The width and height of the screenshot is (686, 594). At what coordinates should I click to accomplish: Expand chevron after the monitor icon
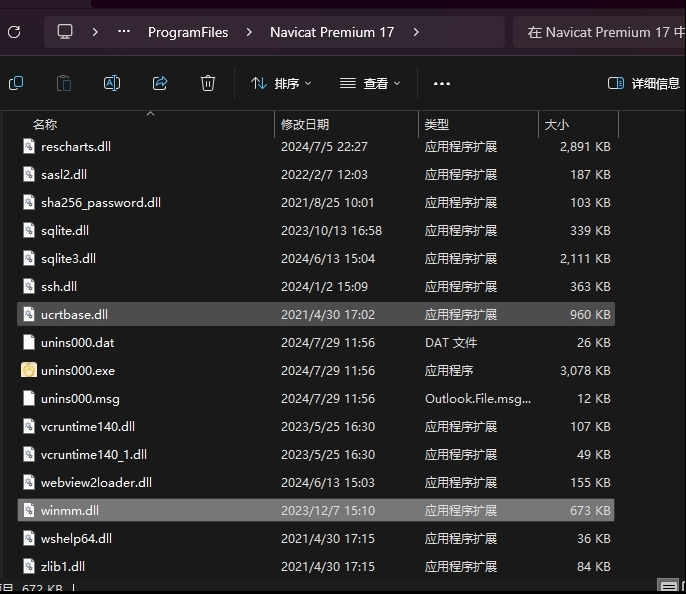pos(95,32)
